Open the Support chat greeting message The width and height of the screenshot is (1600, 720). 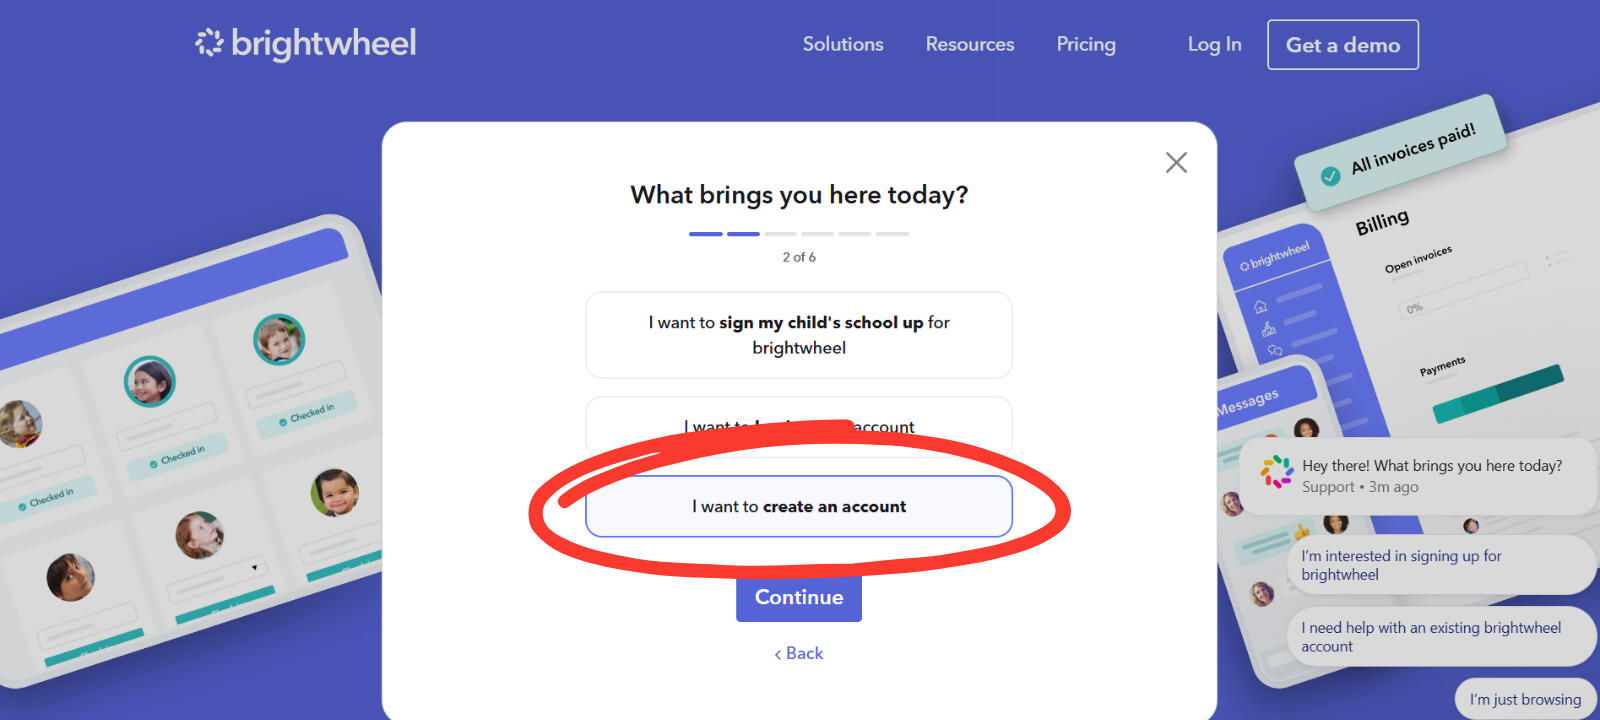[1431, 475]
